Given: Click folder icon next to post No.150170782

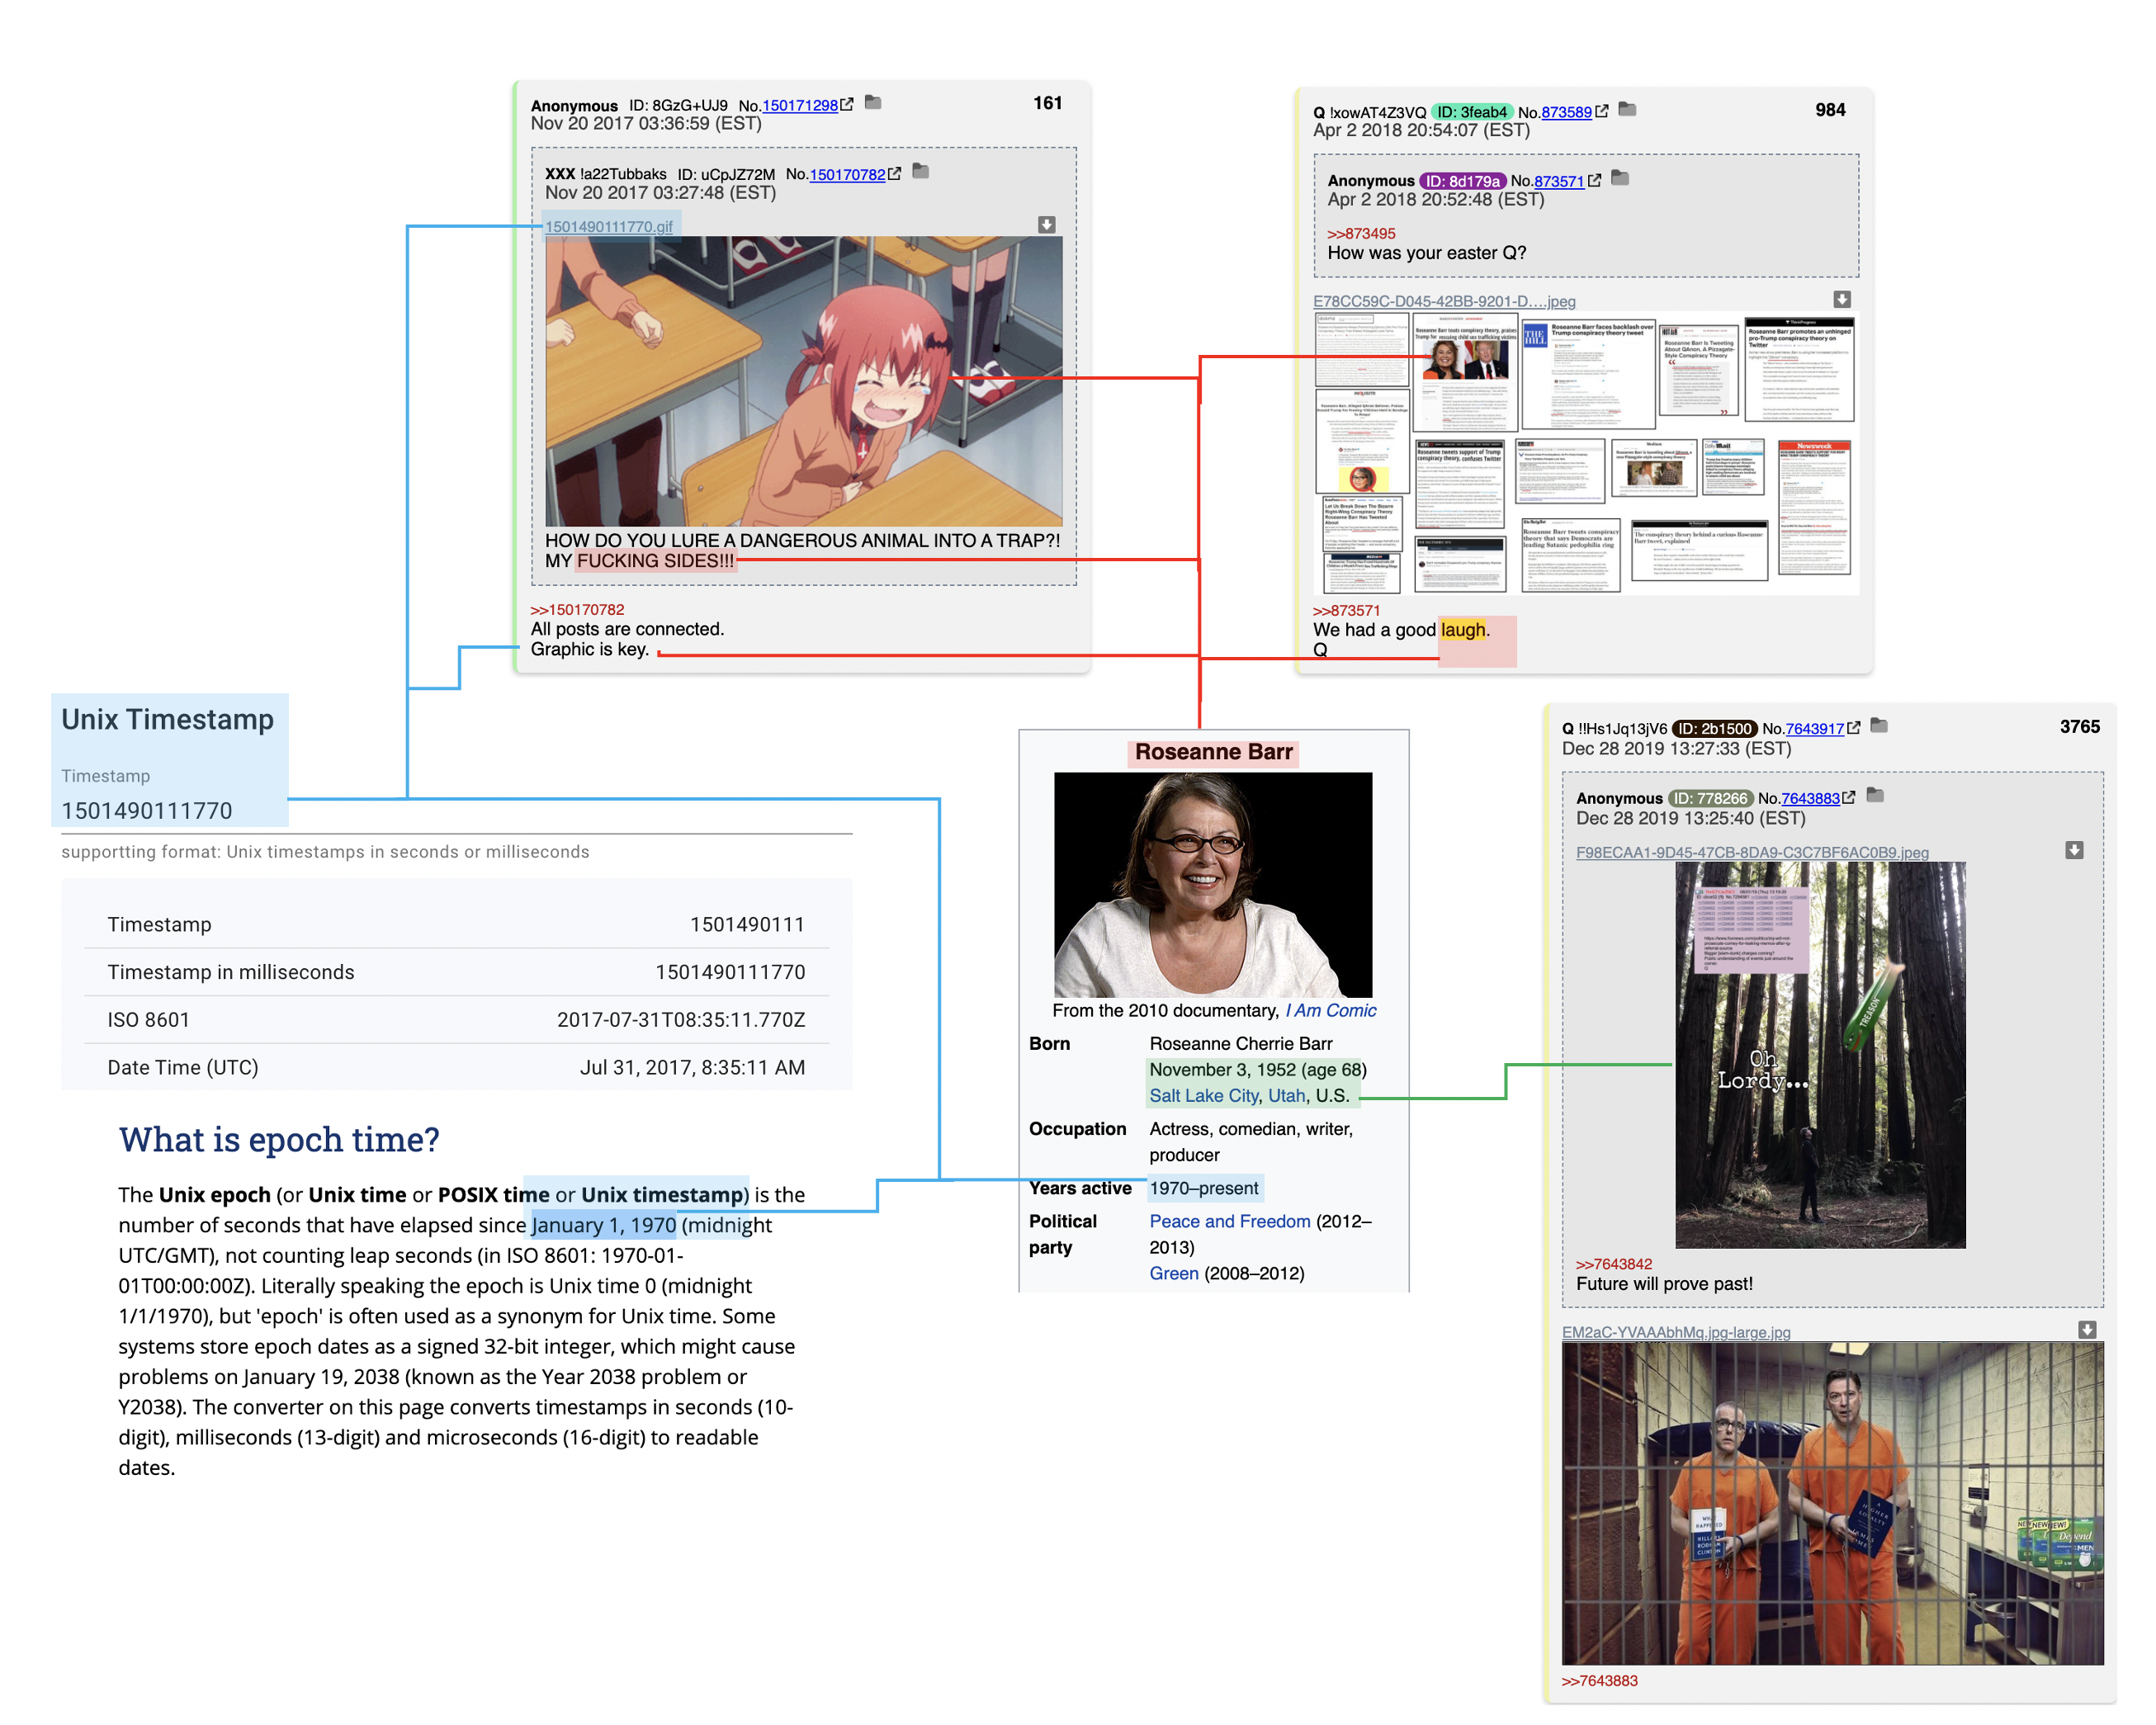Looking at the screenshot, I should click(x=921, y=172).
